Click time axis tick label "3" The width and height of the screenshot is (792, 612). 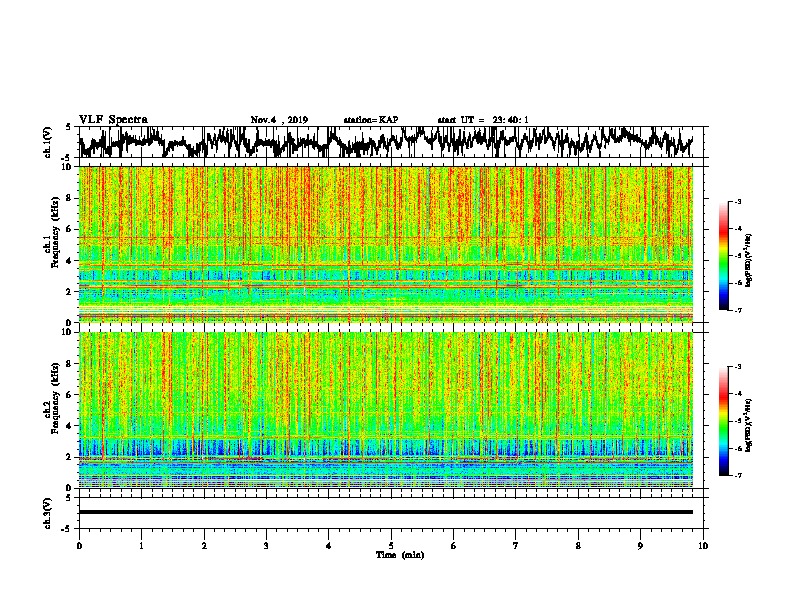pyautogui.click(x=266, y=546)
